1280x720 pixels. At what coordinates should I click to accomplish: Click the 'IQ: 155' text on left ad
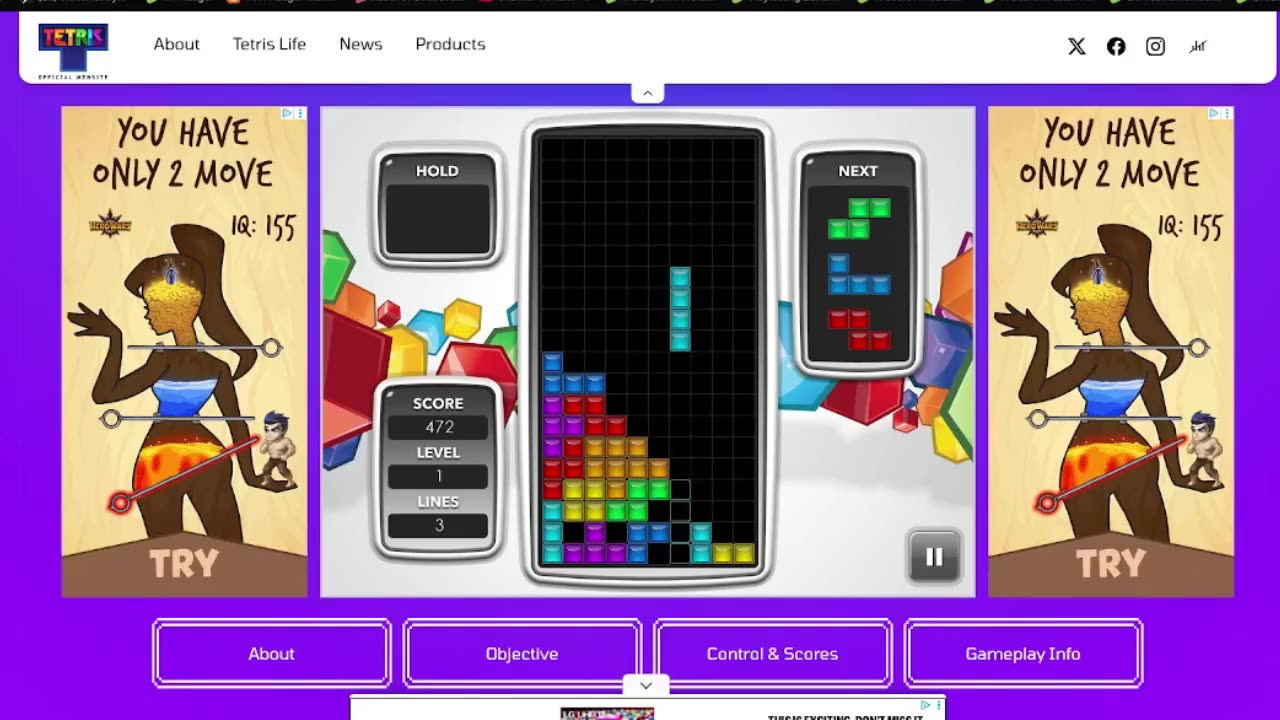pos(264,226)
